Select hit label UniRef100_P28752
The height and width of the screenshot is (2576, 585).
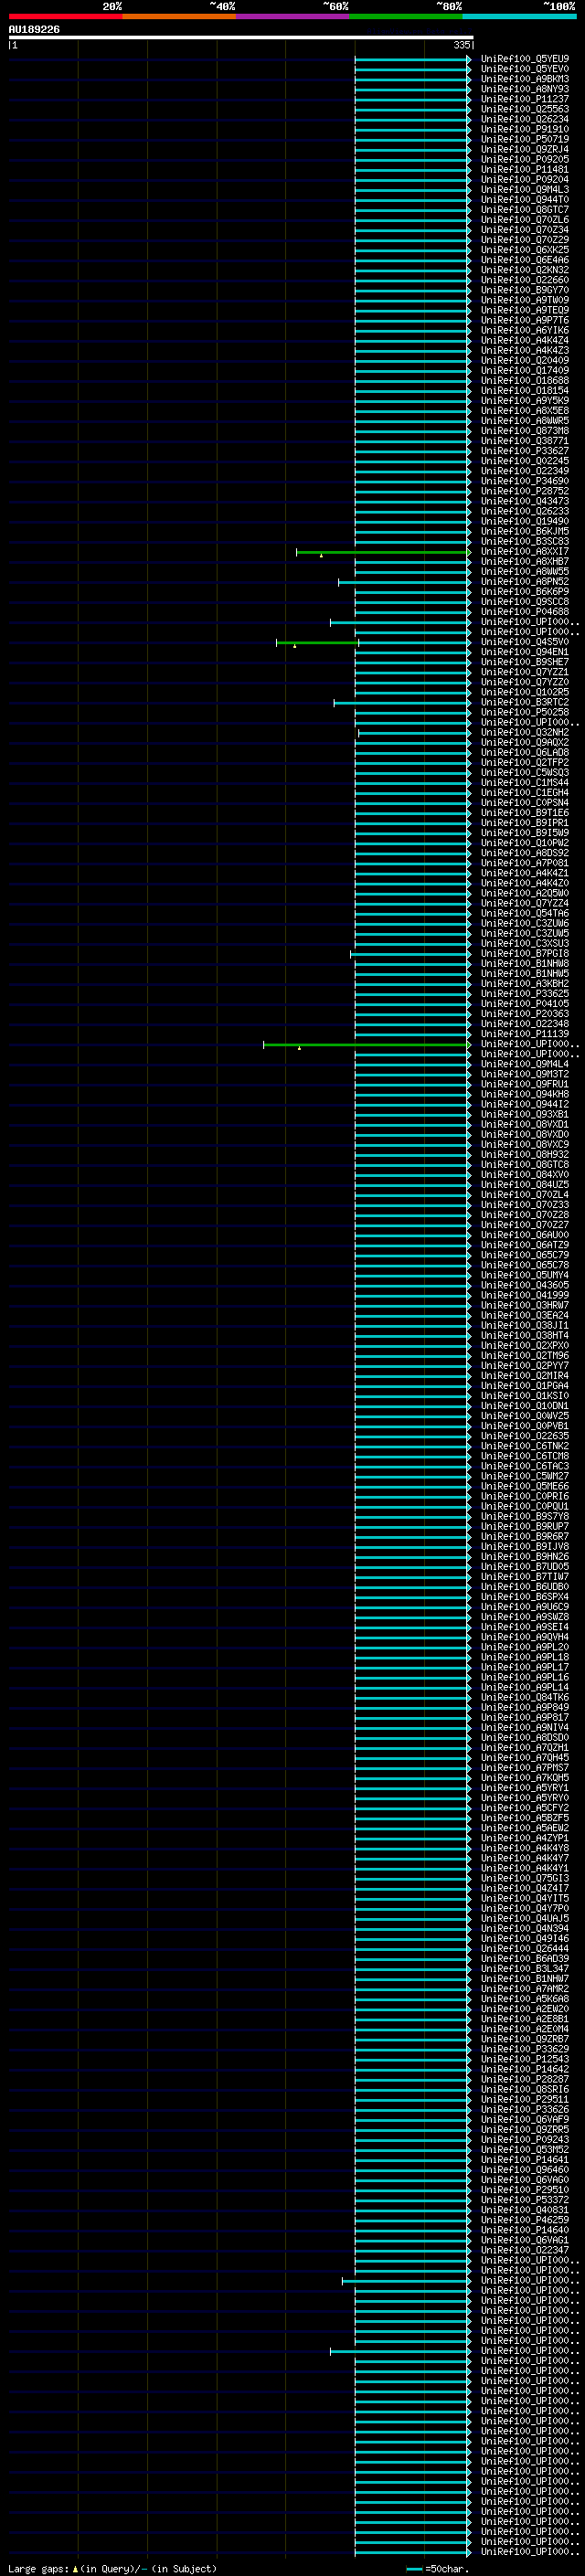[525, 491]
